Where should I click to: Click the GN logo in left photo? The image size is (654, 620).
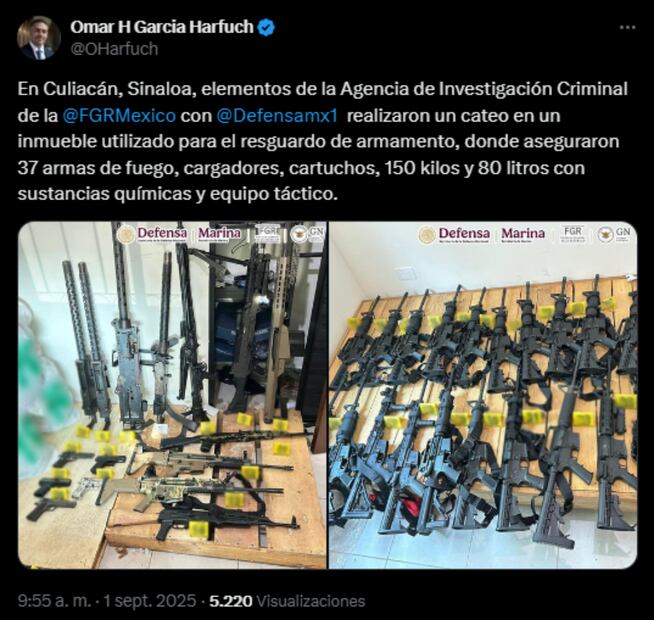307,234
